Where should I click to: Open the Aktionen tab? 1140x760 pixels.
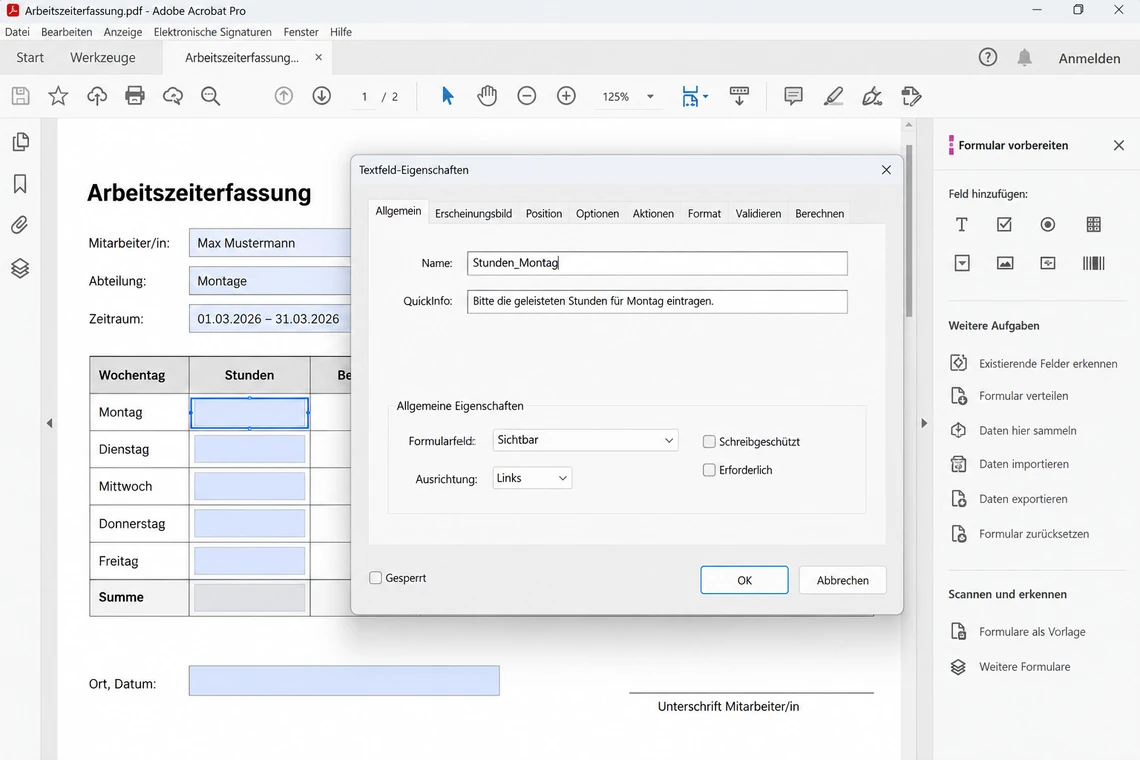[x=653, y=213]
